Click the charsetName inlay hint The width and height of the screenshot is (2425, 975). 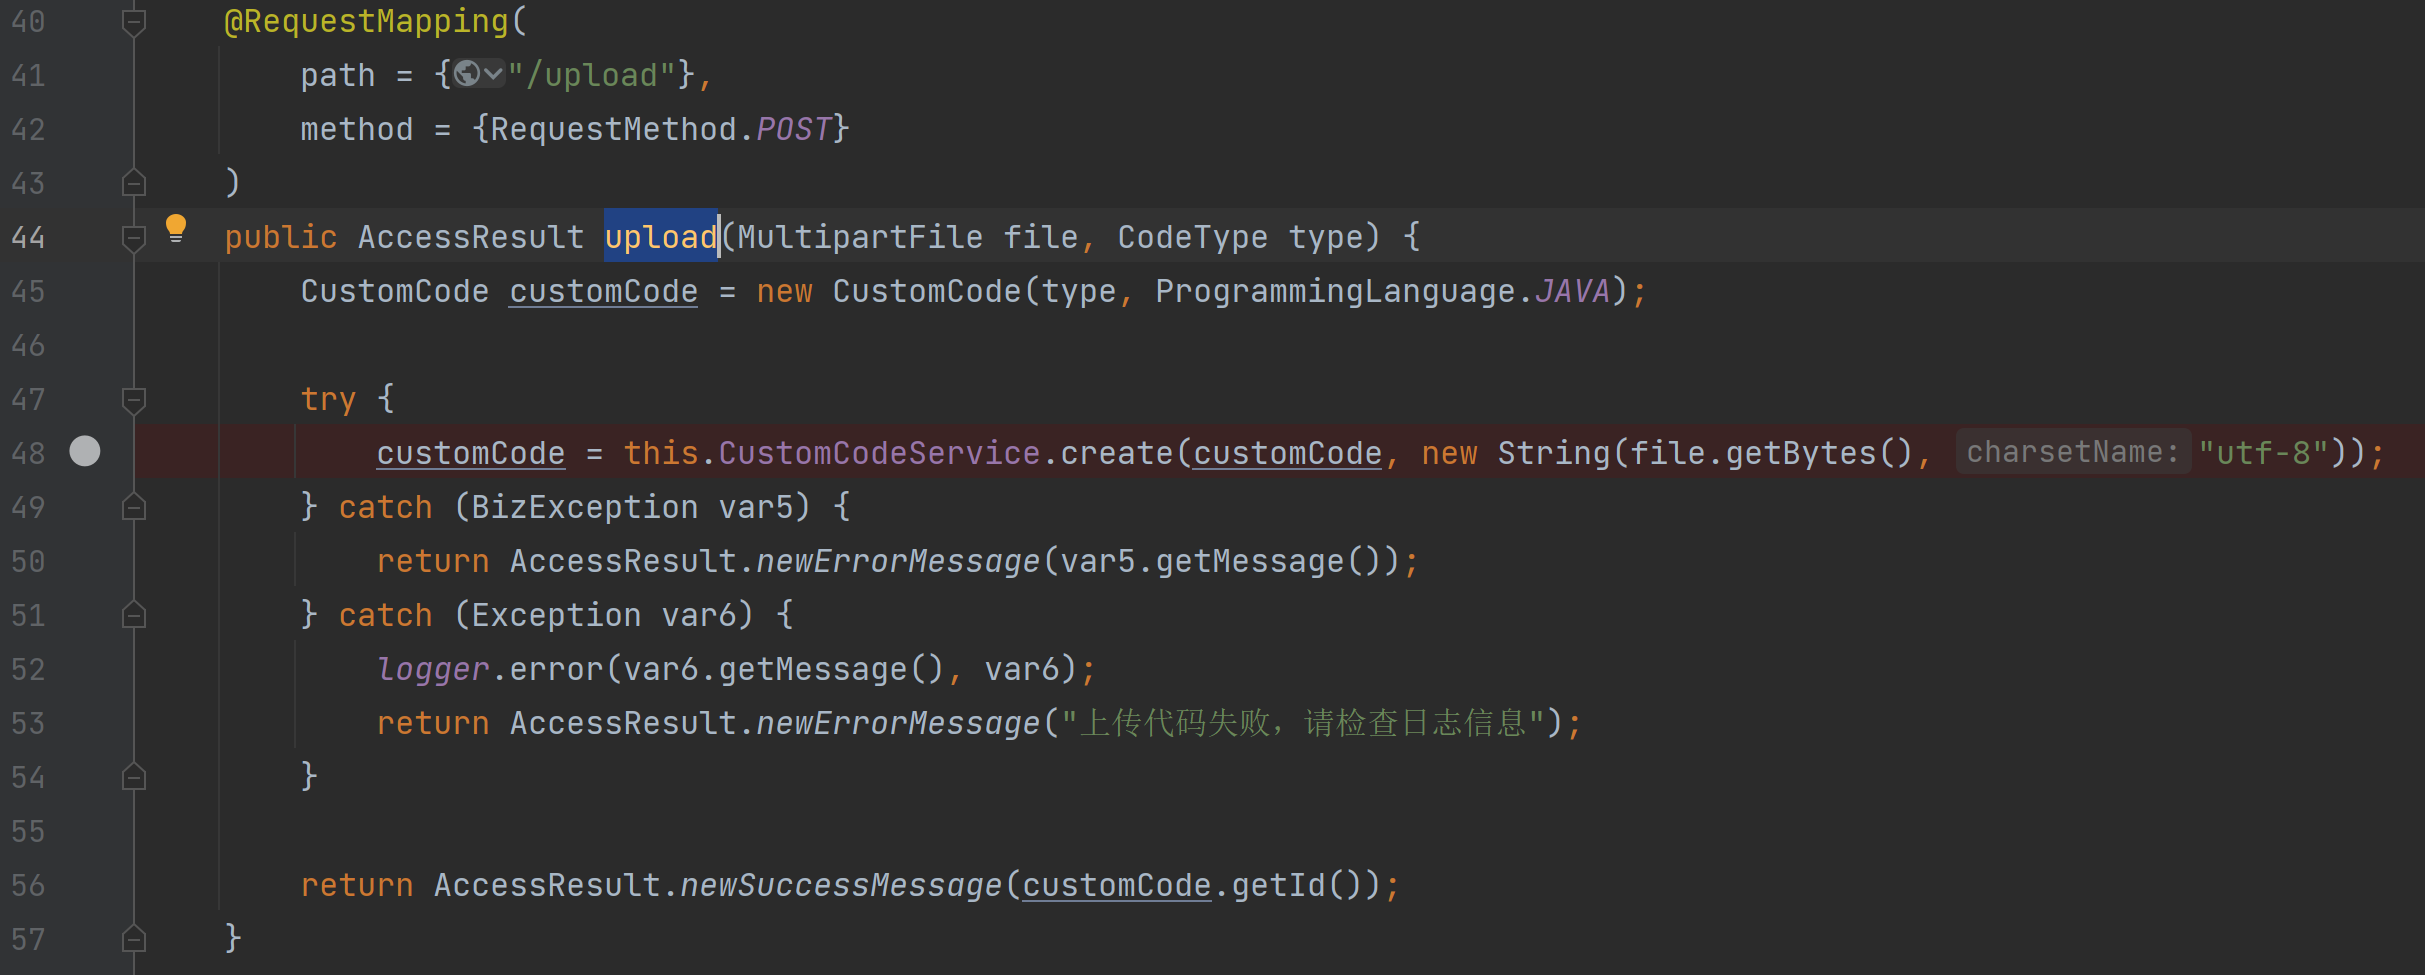point(2072,452)
